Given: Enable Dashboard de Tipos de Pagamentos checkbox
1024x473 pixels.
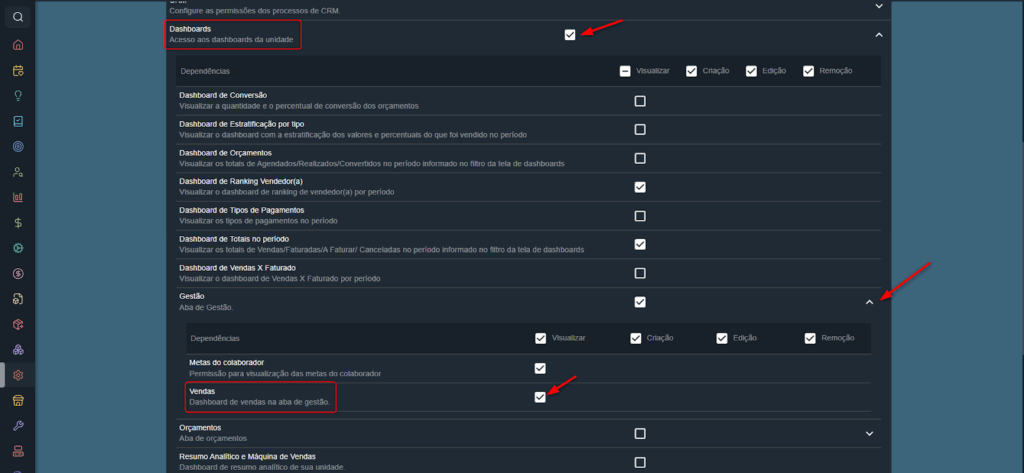Looking at the screenshot, I should click(640, 216).
